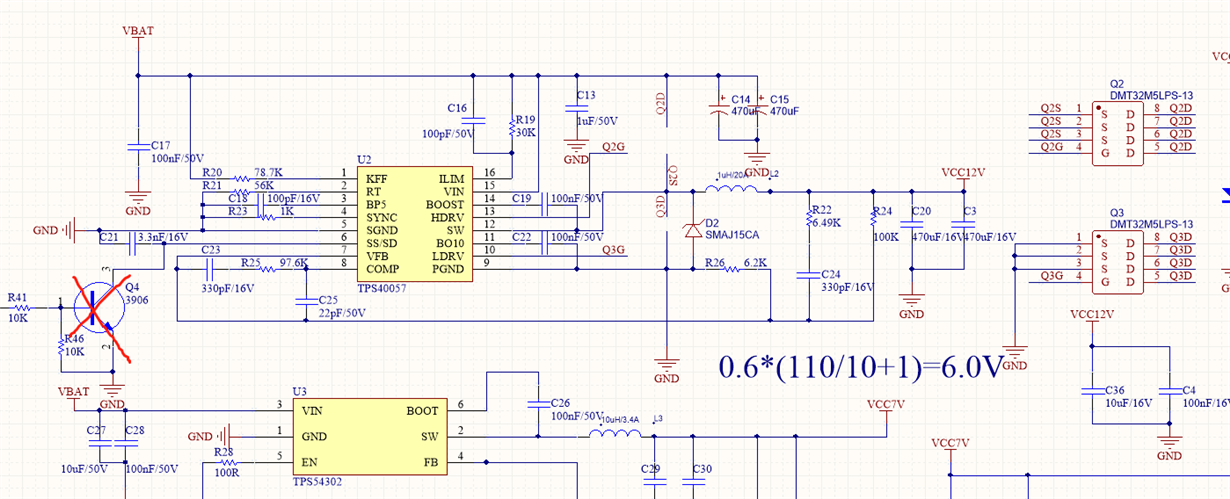This screenshot has width=1230, height=499.
Task: Click the 3.3nF/16V value of C21
Action: (x=162, y=237)
